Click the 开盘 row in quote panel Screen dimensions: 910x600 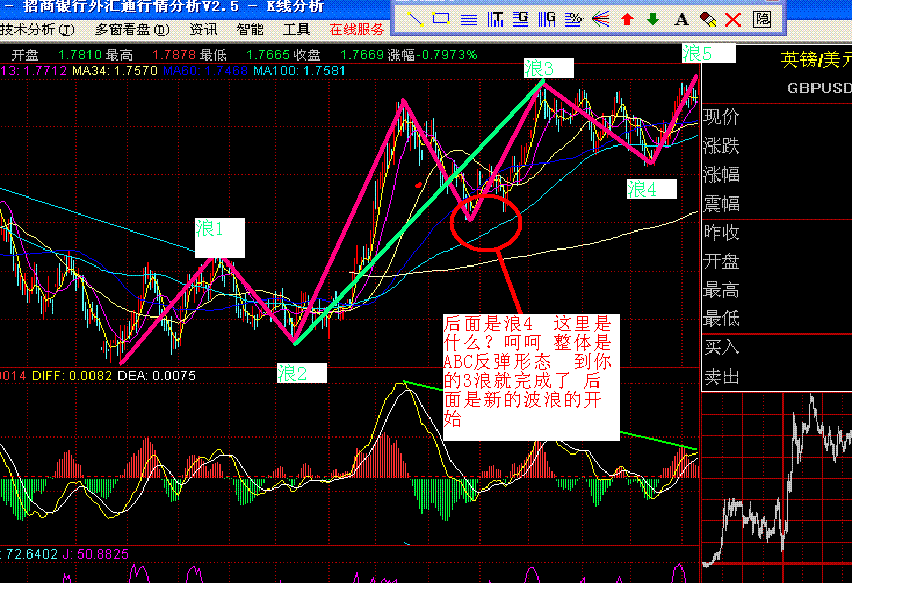(x=777, y=261)
